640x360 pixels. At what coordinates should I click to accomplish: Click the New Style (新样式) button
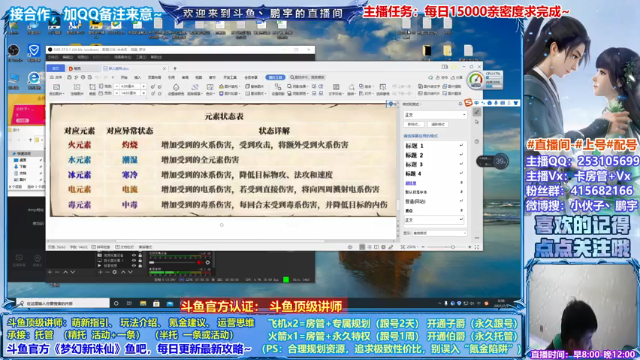click(x=413, y=124)
